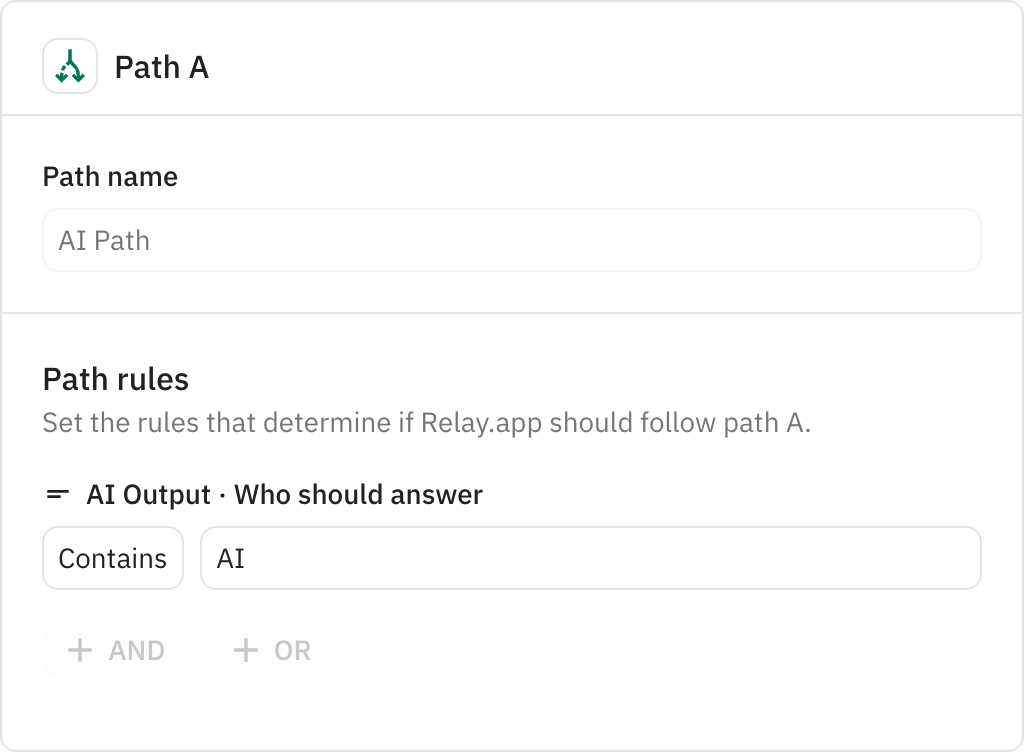The height and width of the screenshot is (752, 1024).
Task: Click the Path rules heading
Action: (117, 379)
